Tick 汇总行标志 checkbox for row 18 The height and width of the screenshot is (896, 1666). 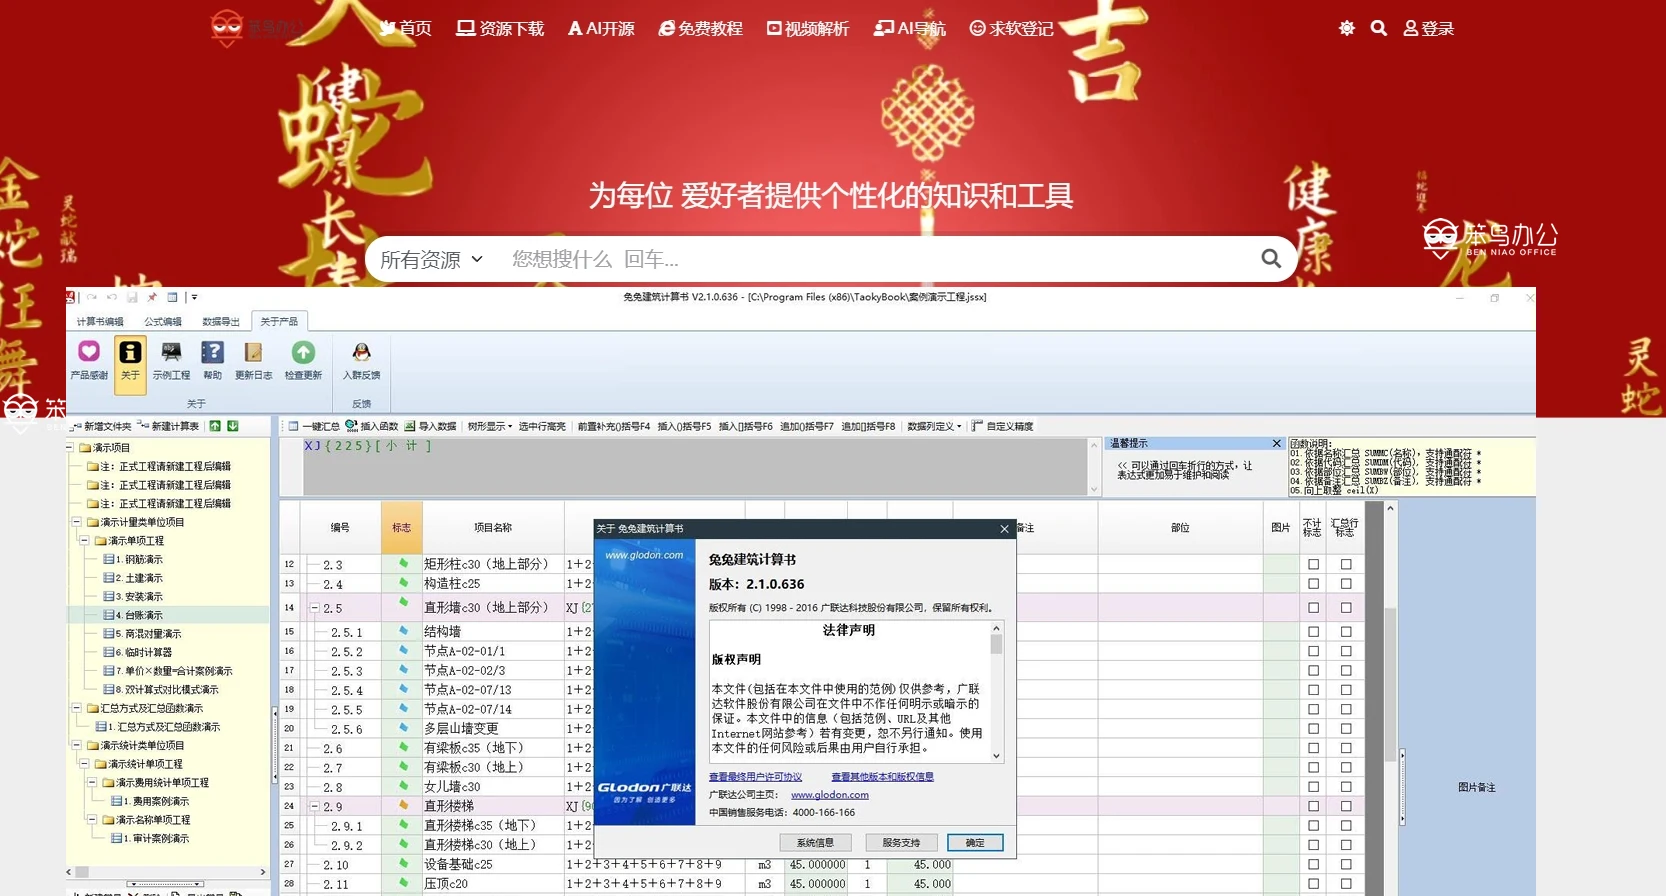[1346, 690]
